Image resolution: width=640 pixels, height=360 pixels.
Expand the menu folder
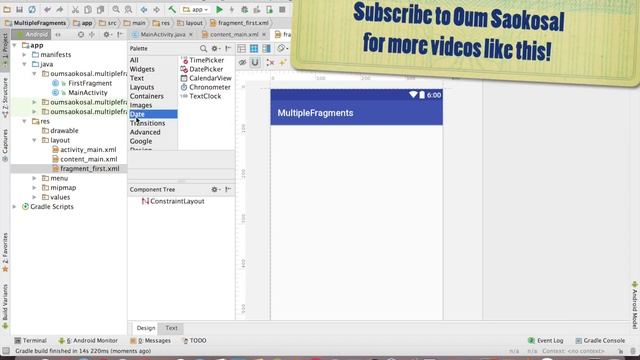(34, 178)
